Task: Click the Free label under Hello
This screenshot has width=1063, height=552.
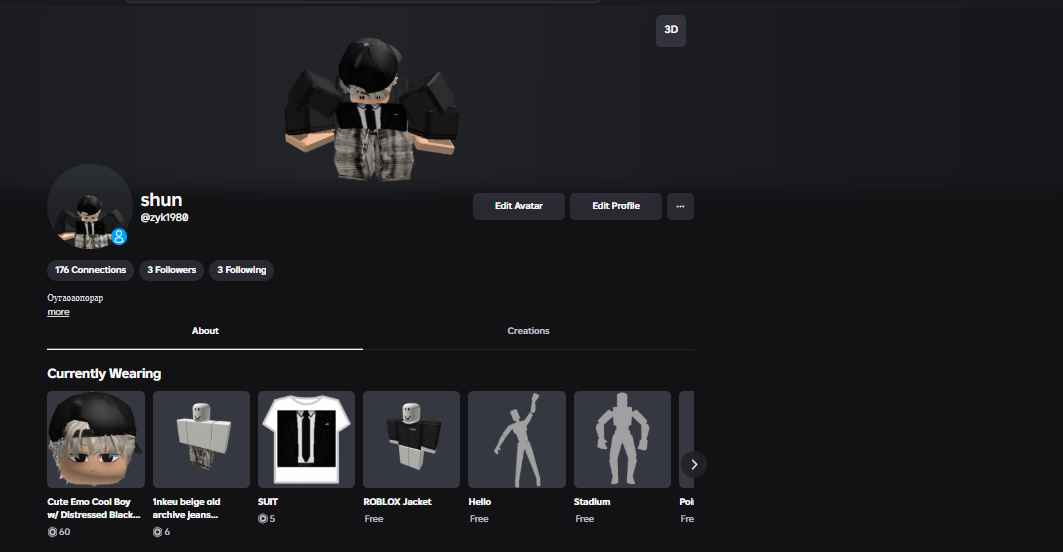Action: [479, 519]
